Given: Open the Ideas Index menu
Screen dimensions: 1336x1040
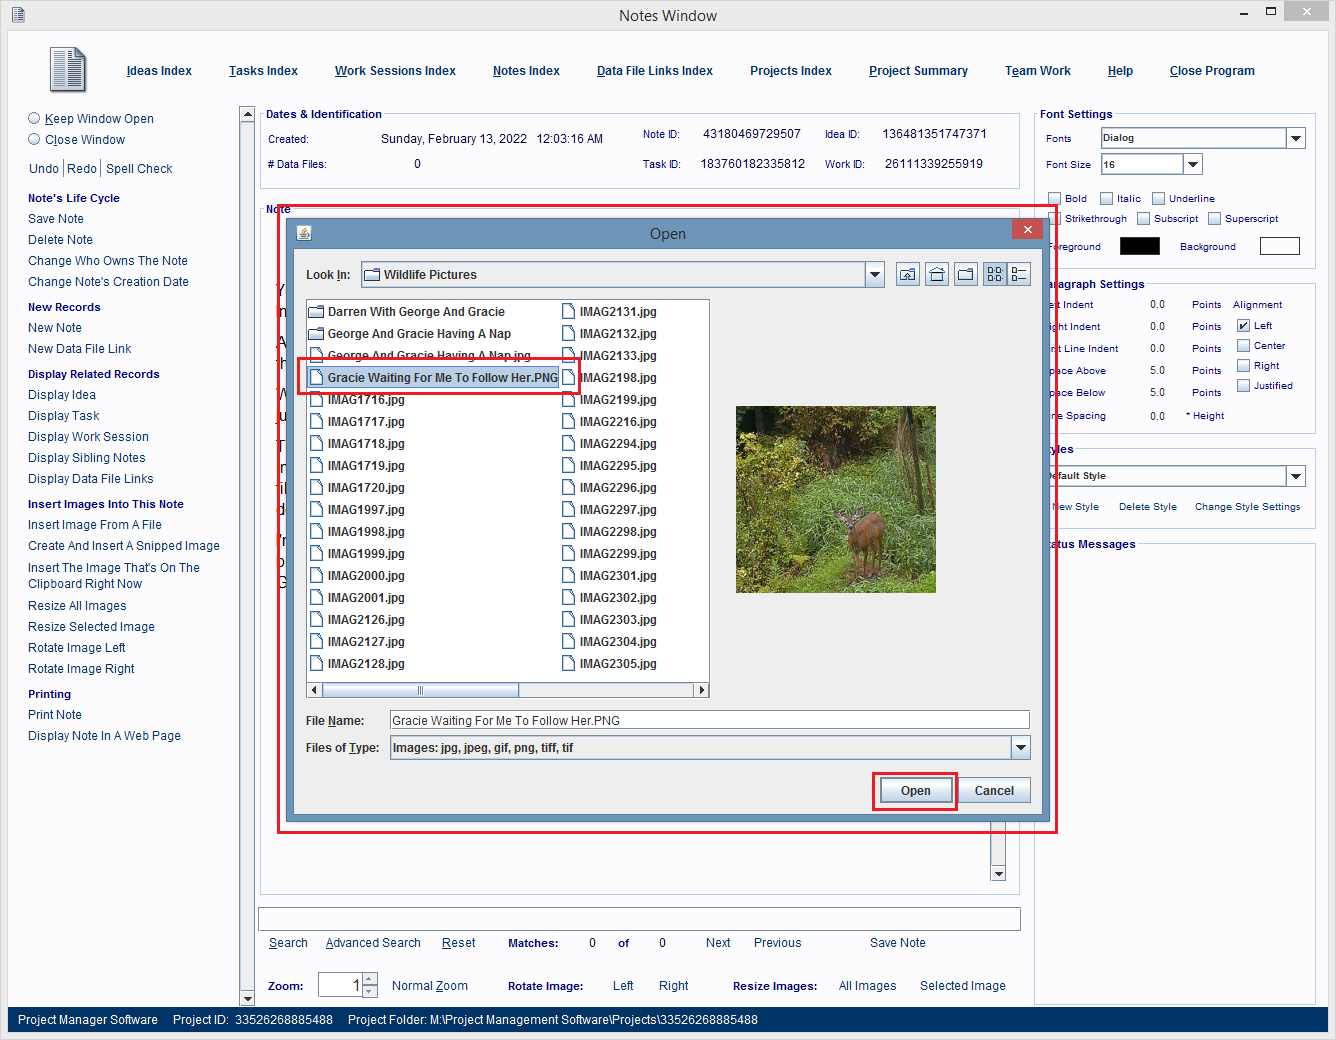Looking at the screenshot, I should (x=159, y=71).
